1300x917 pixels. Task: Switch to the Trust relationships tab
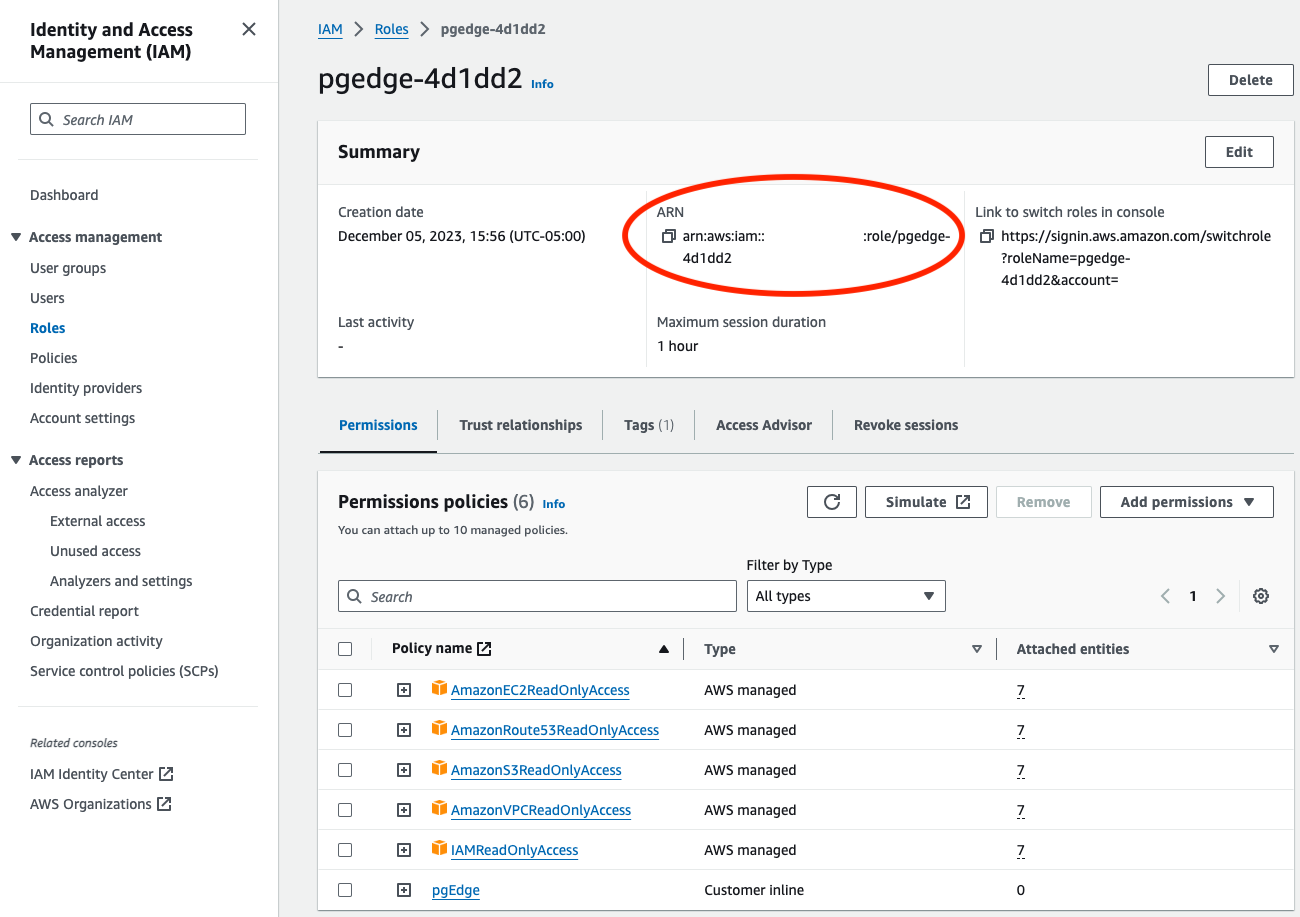(520, 425)
